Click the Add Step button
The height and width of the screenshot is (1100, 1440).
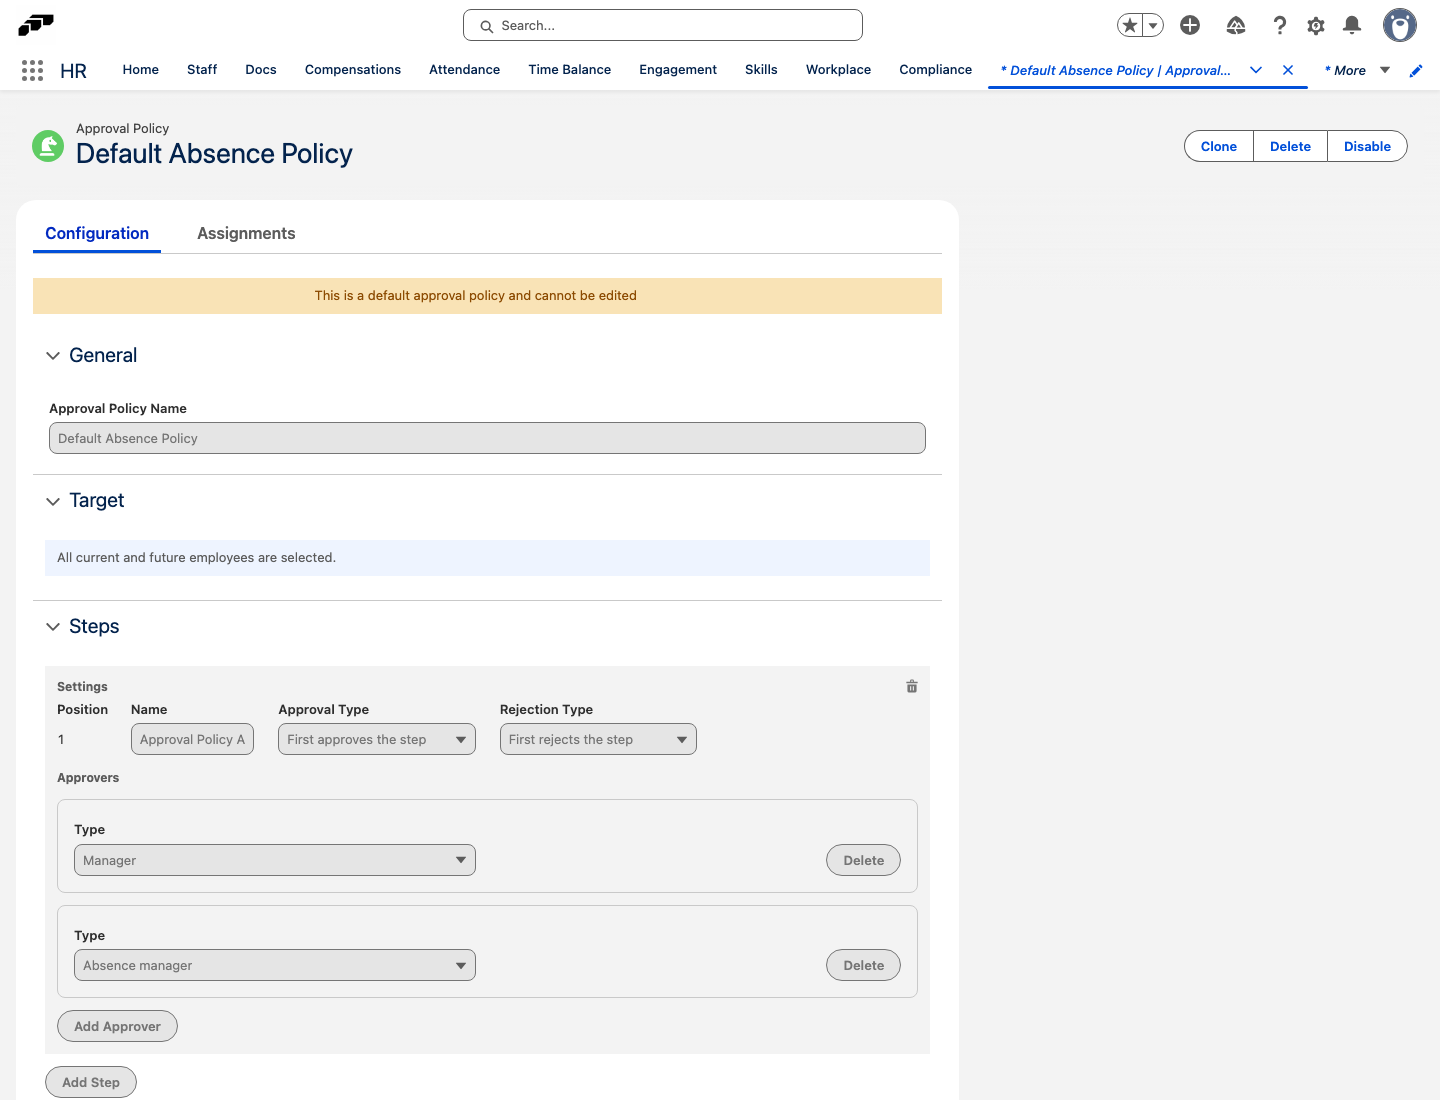tap(91, 1082)
